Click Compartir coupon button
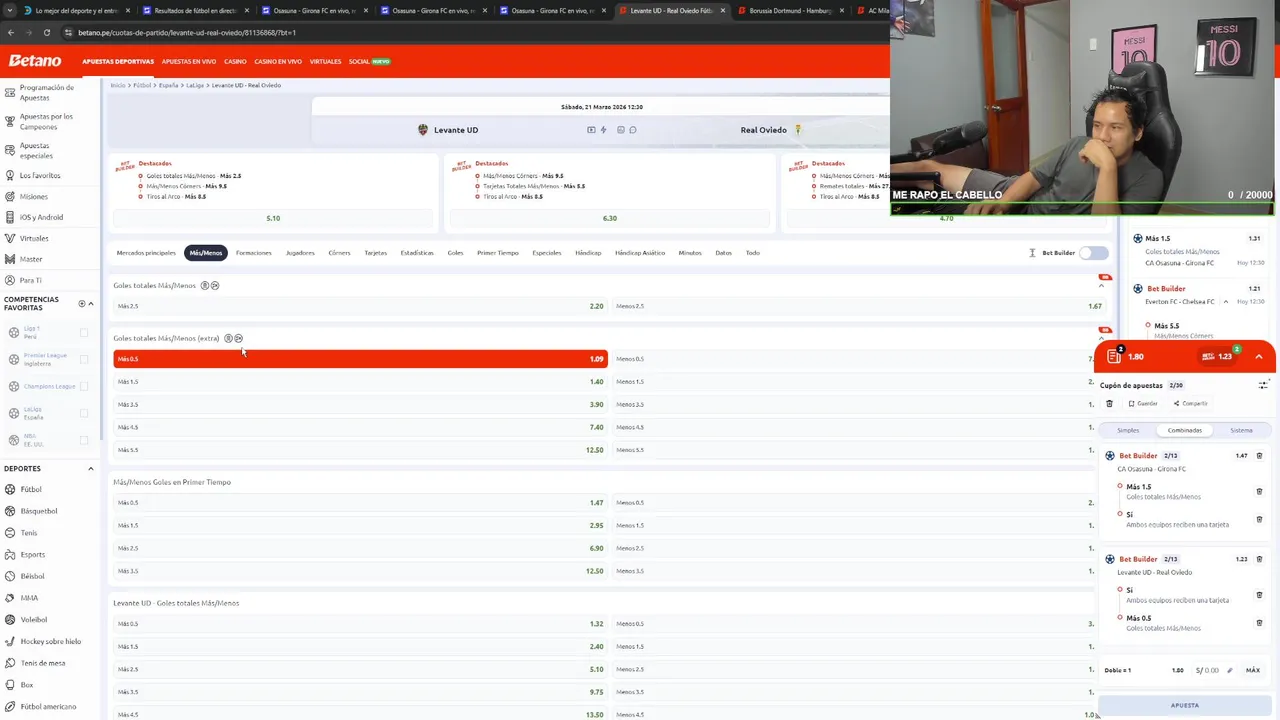Image resolution: width=1280 pixels, height=720 pixels. 1190,404
